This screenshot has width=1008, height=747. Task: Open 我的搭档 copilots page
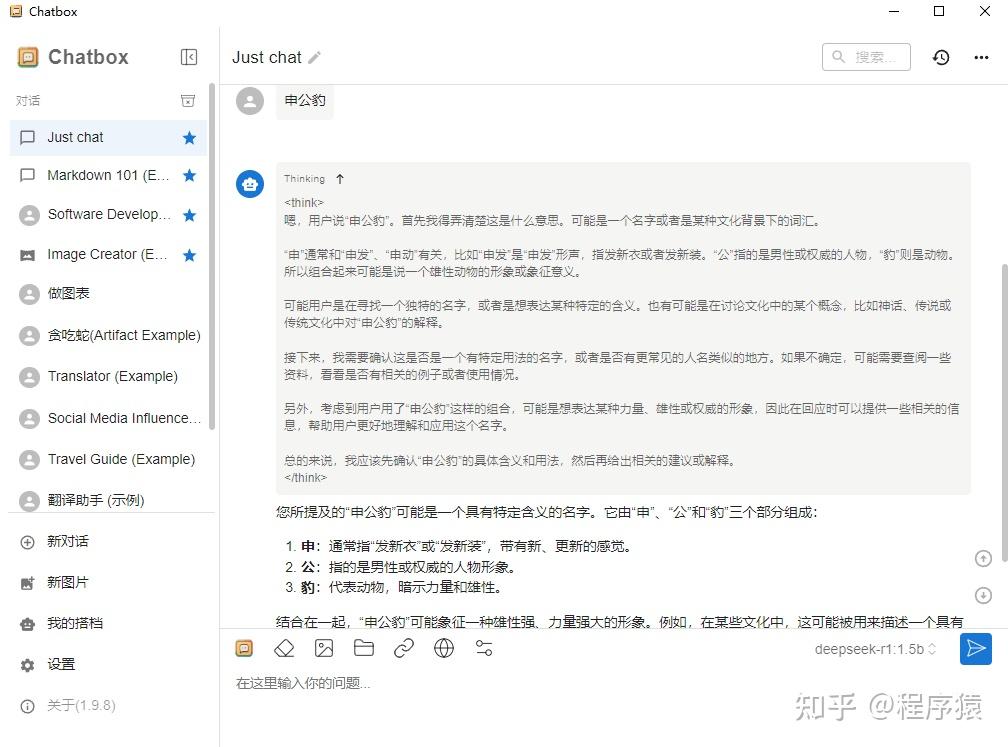(x=108, y=624)
